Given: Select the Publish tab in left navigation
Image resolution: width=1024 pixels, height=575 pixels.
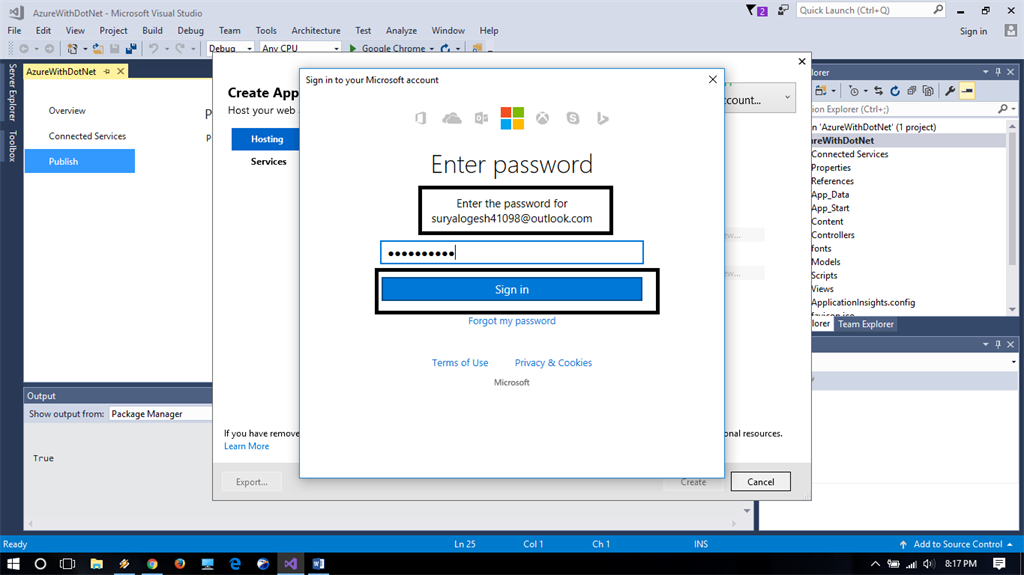Looking at the screenshot, I should 80,161.
